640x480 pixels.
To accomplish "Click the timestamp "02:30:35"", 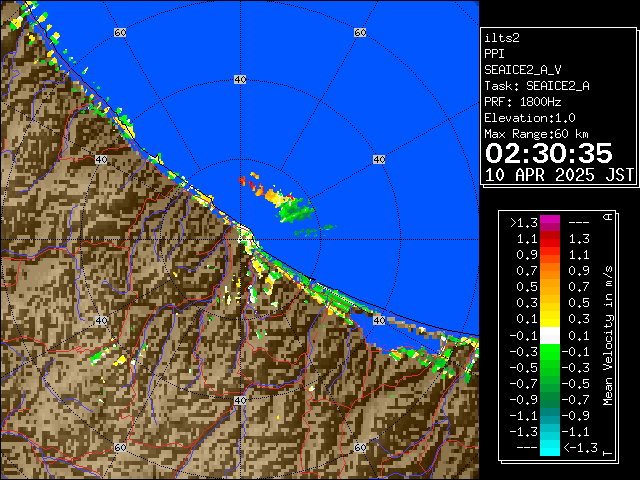I will [549, 153].
